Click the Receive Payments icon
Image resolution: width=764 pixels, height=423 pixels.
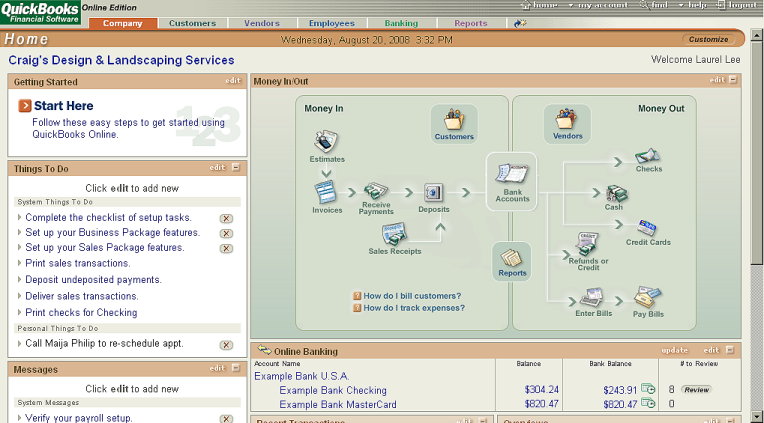376,190
